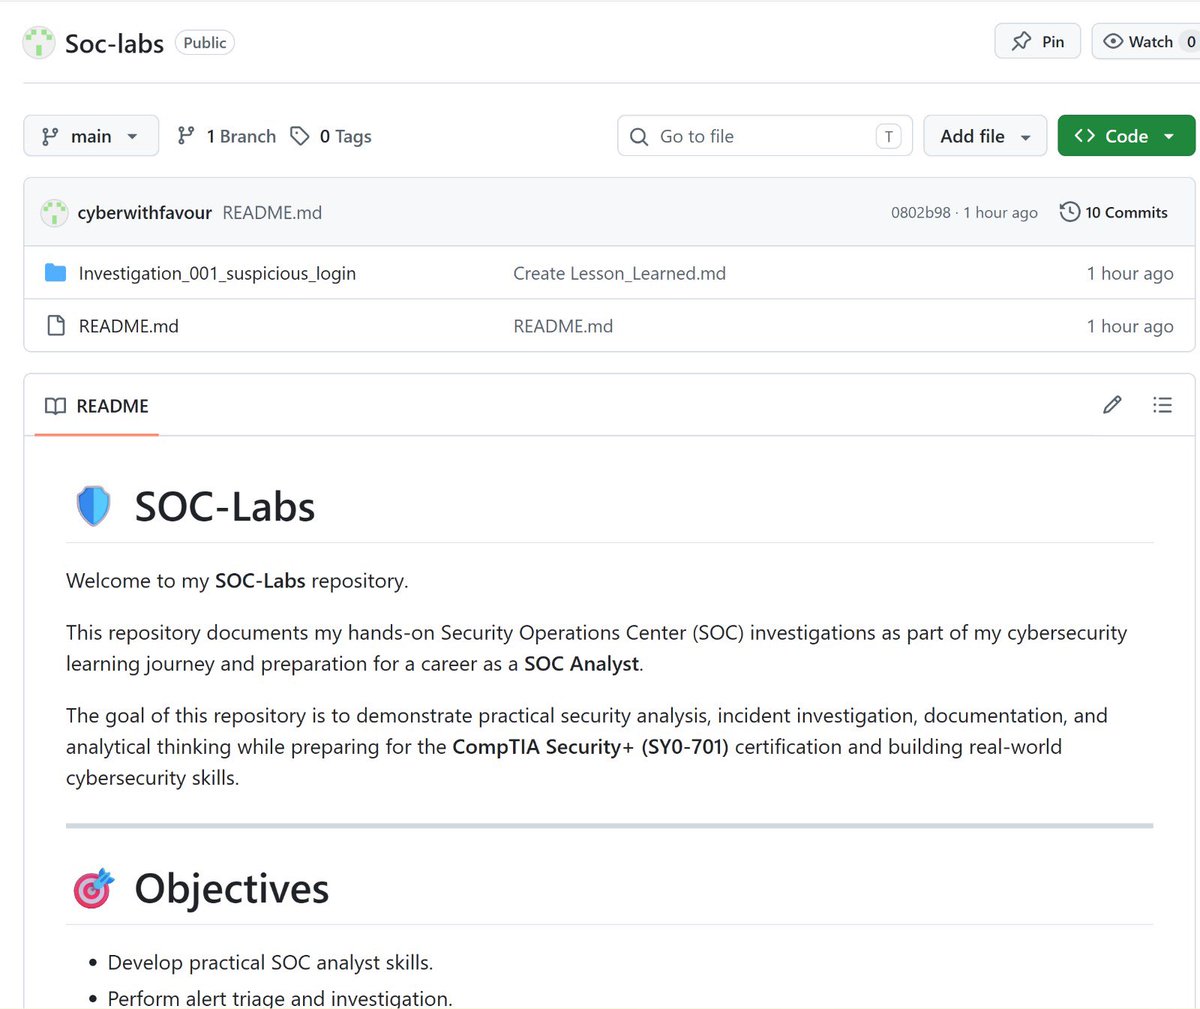Viewport: 1200px width, 1009px height.
Task: Open the latest README.md commit message
Action: pyautogui.click(x=272, y=212)
